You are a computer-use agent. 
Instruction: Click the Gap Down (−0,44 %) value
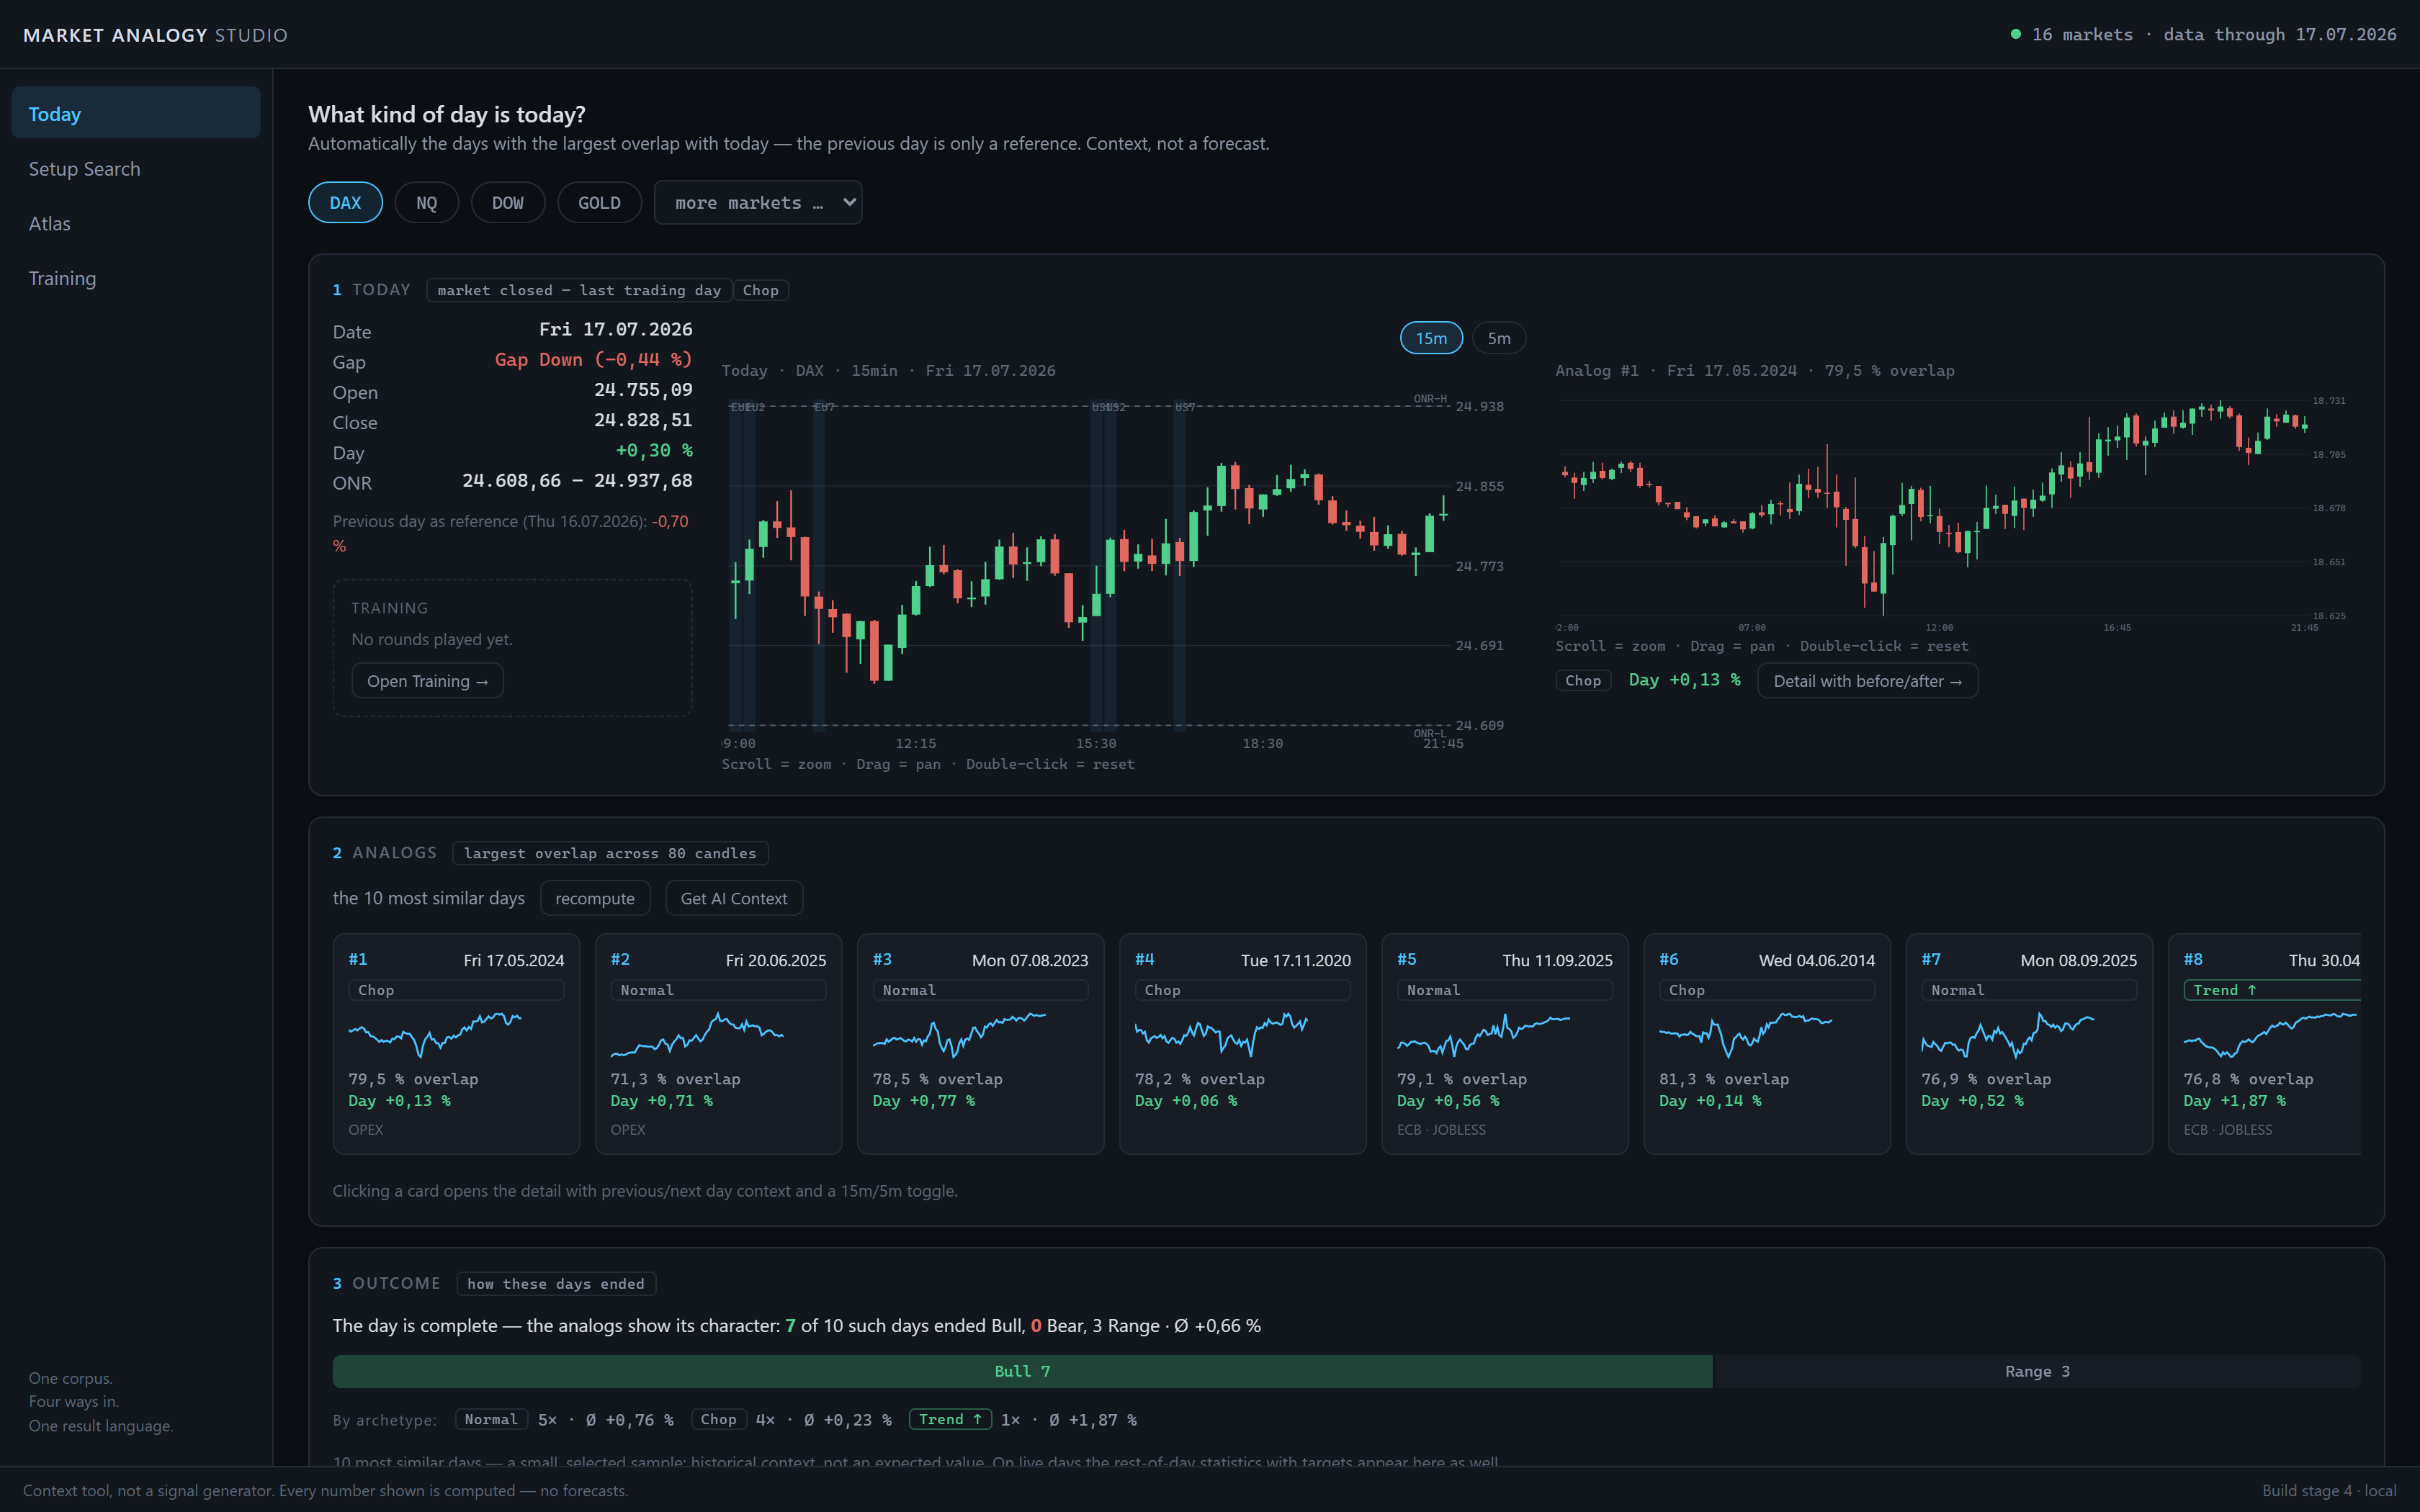point(593,360)
